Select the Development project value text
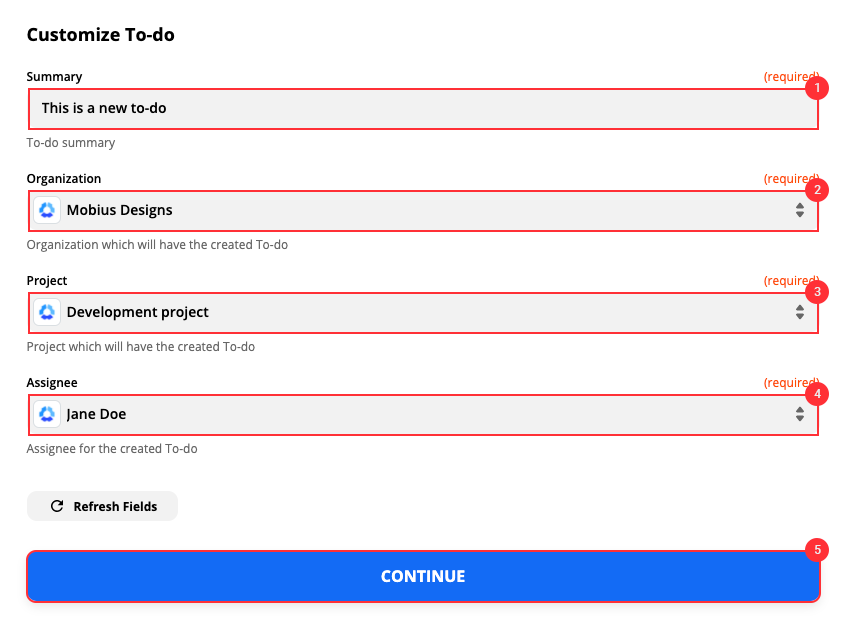Viewport: 852px width, 628px height. pyautogui.click(x=137, y=312)
